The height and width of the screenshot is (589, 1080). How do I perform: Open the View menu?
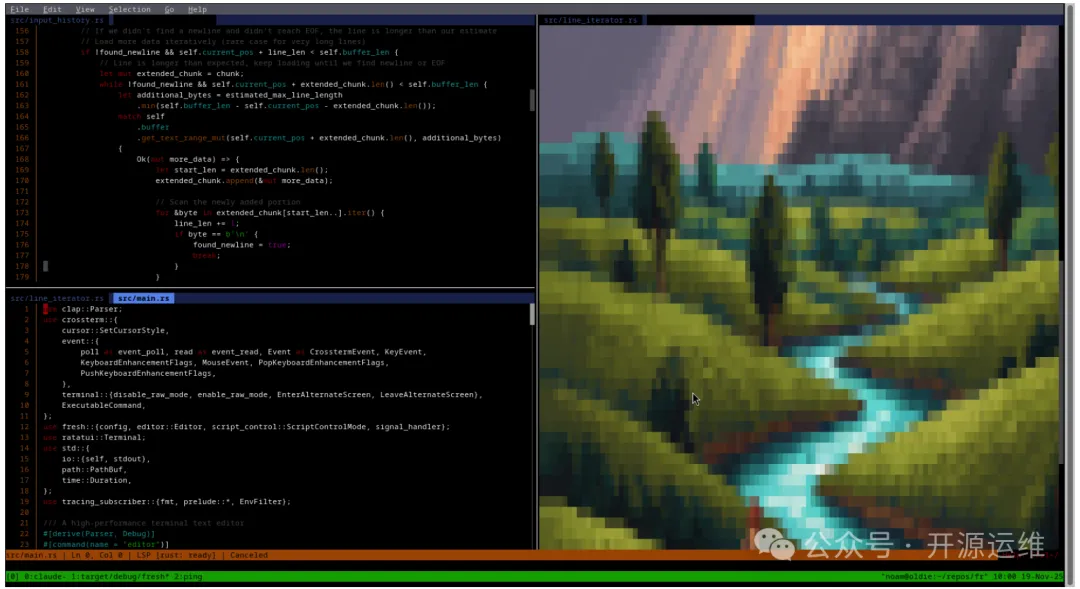(x=86, y=9)
